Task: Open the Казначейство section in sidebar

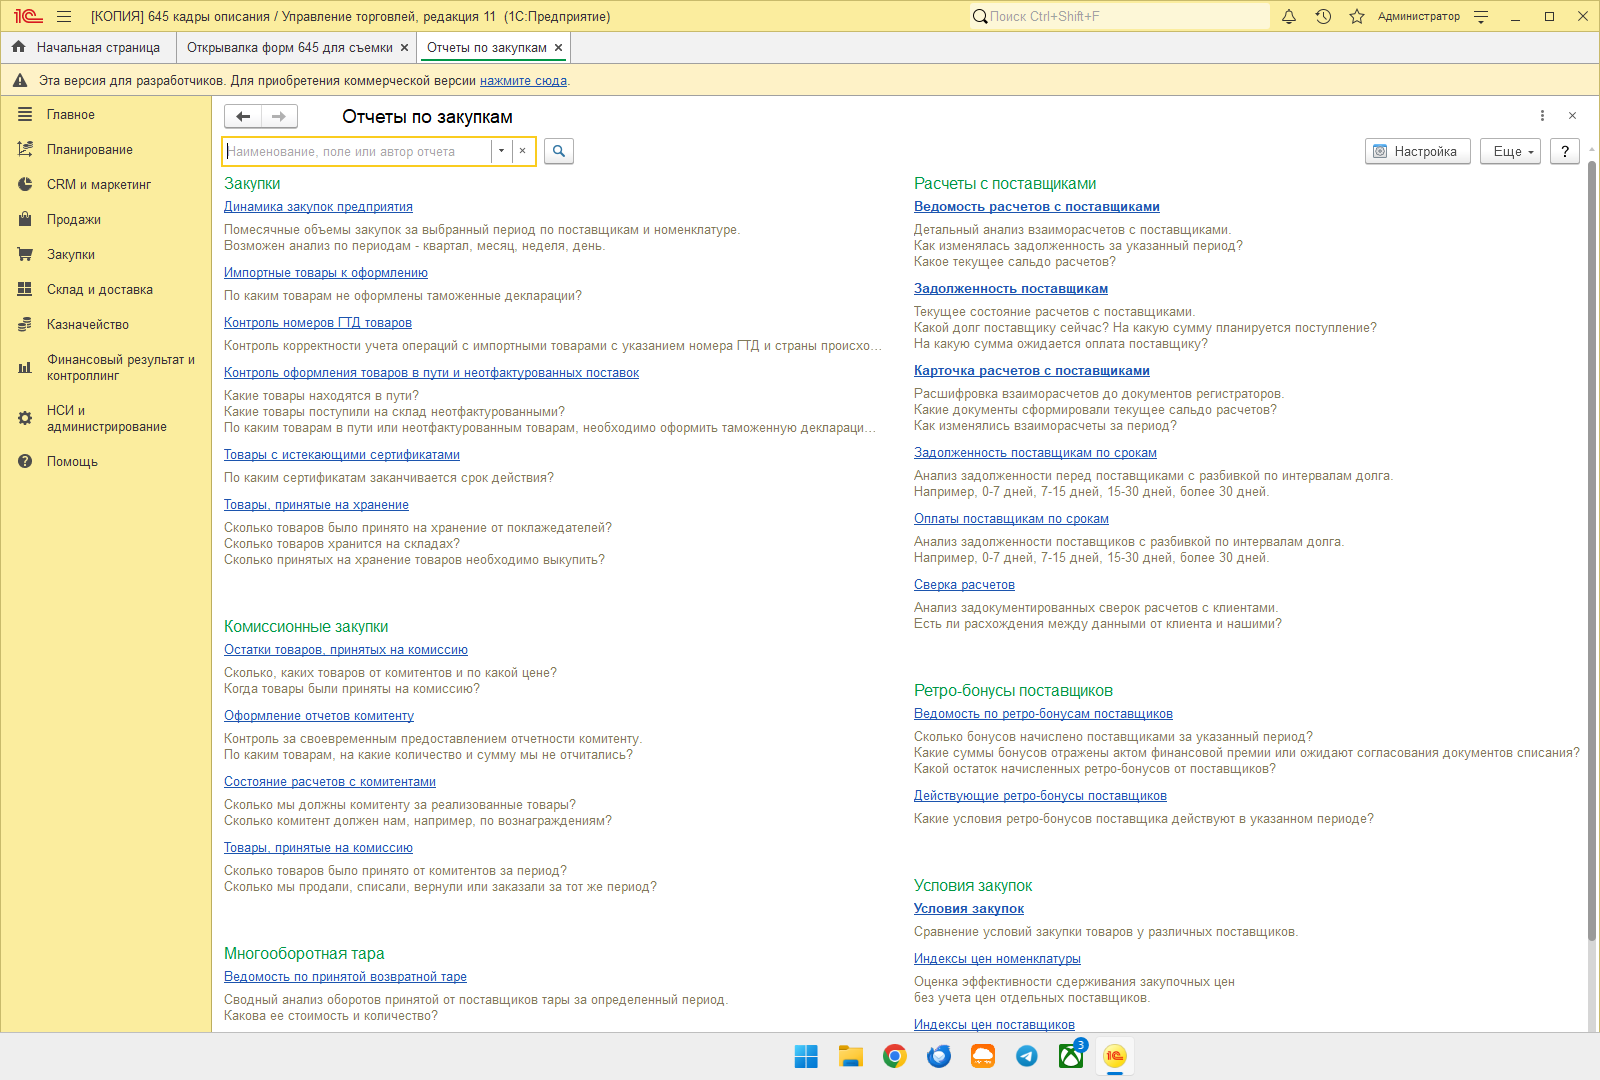Action: [88, 324]
